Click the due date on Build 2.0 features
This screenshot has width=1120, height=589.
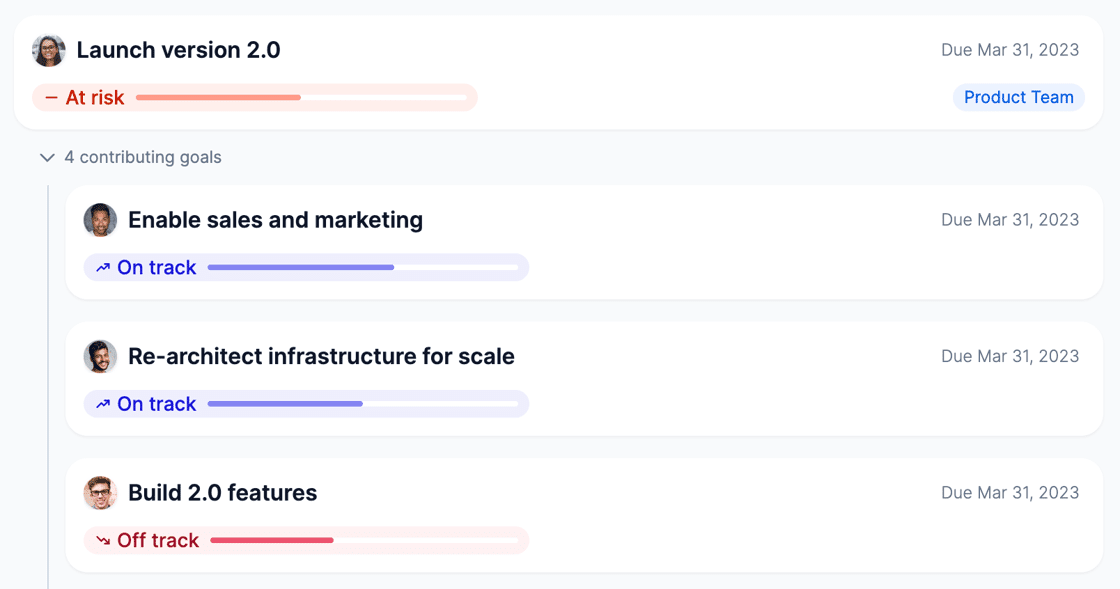tap(1009, 493)
